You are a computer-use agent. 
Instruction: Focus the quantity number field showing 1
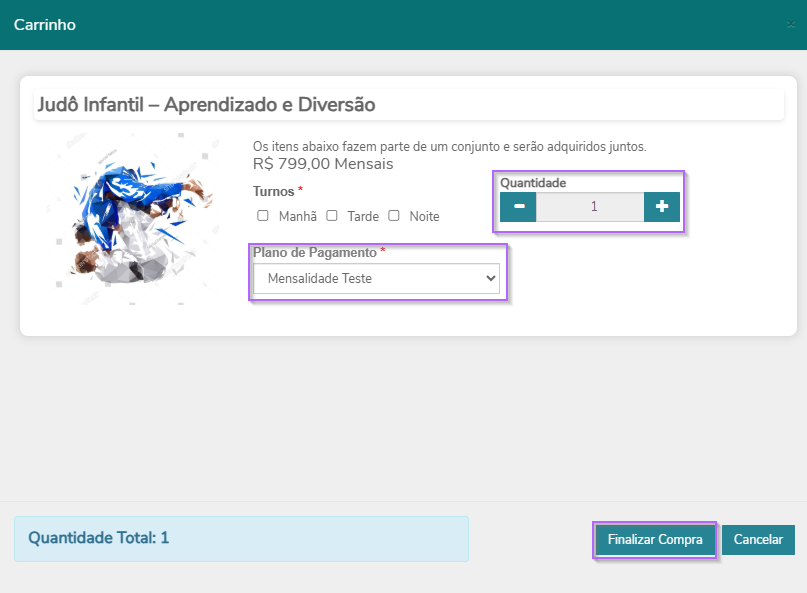pyautogui.click(x=590, y=207)
